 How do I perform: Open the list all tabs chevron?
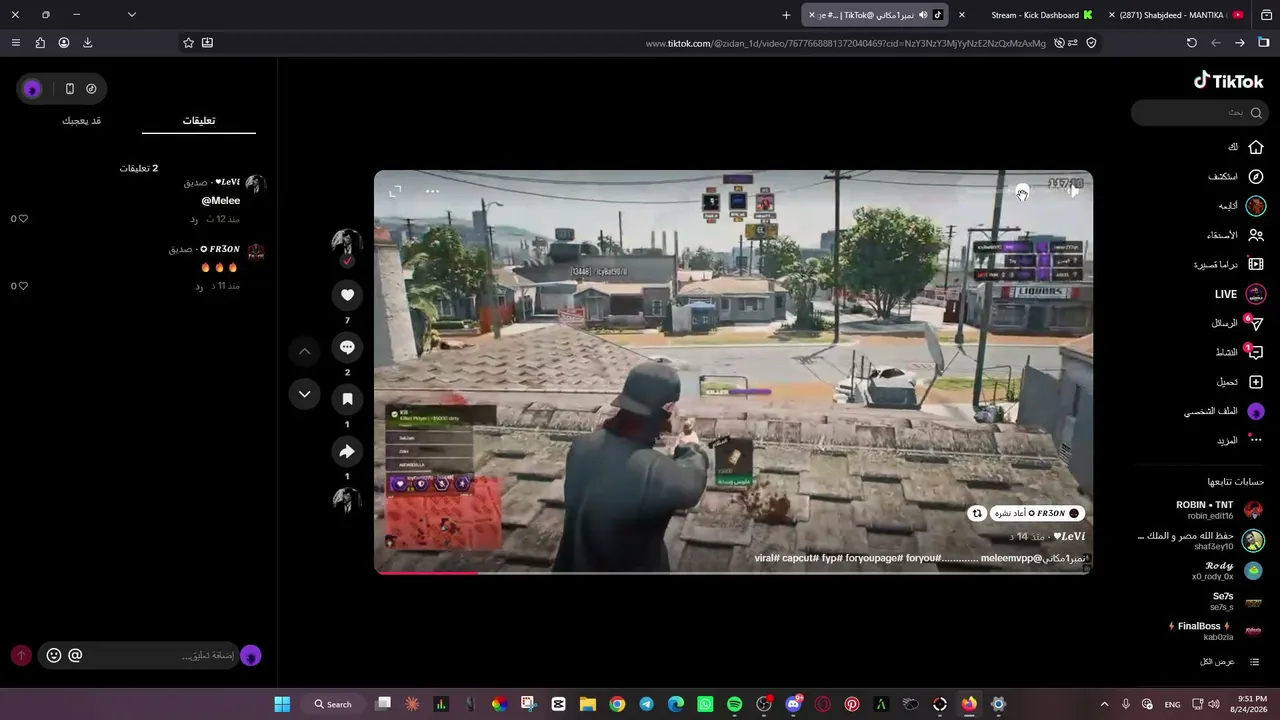pos(131,15)
